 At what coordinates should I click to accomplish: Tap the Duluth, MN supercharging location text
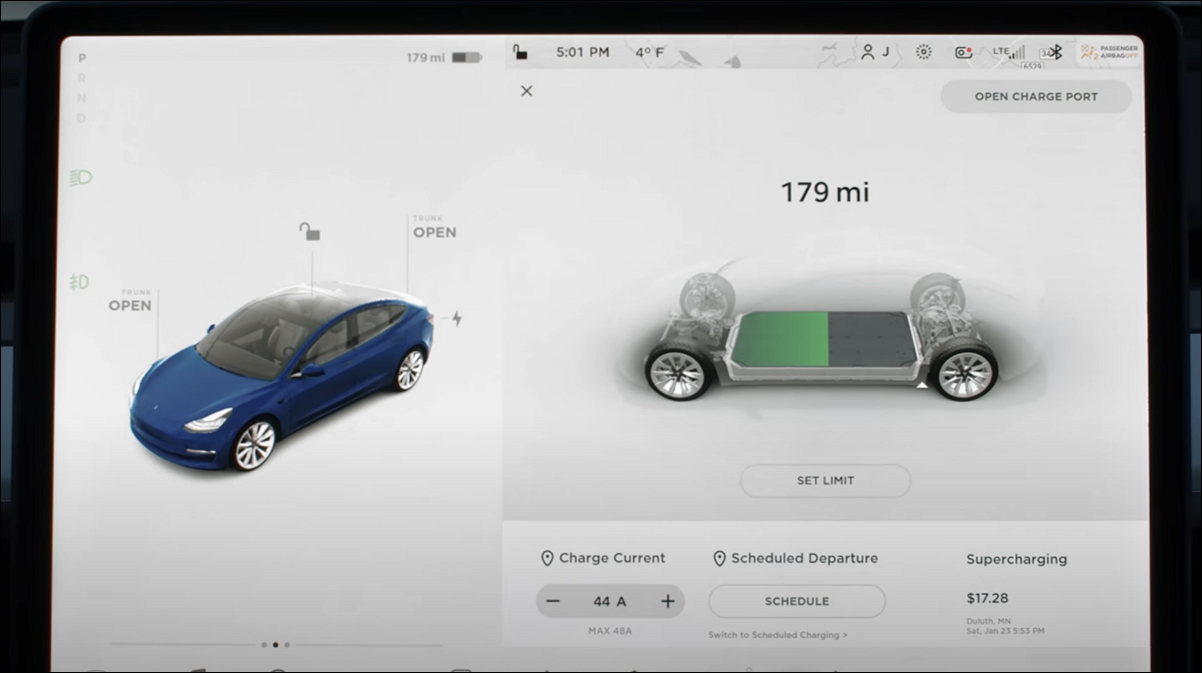point(987,621)
